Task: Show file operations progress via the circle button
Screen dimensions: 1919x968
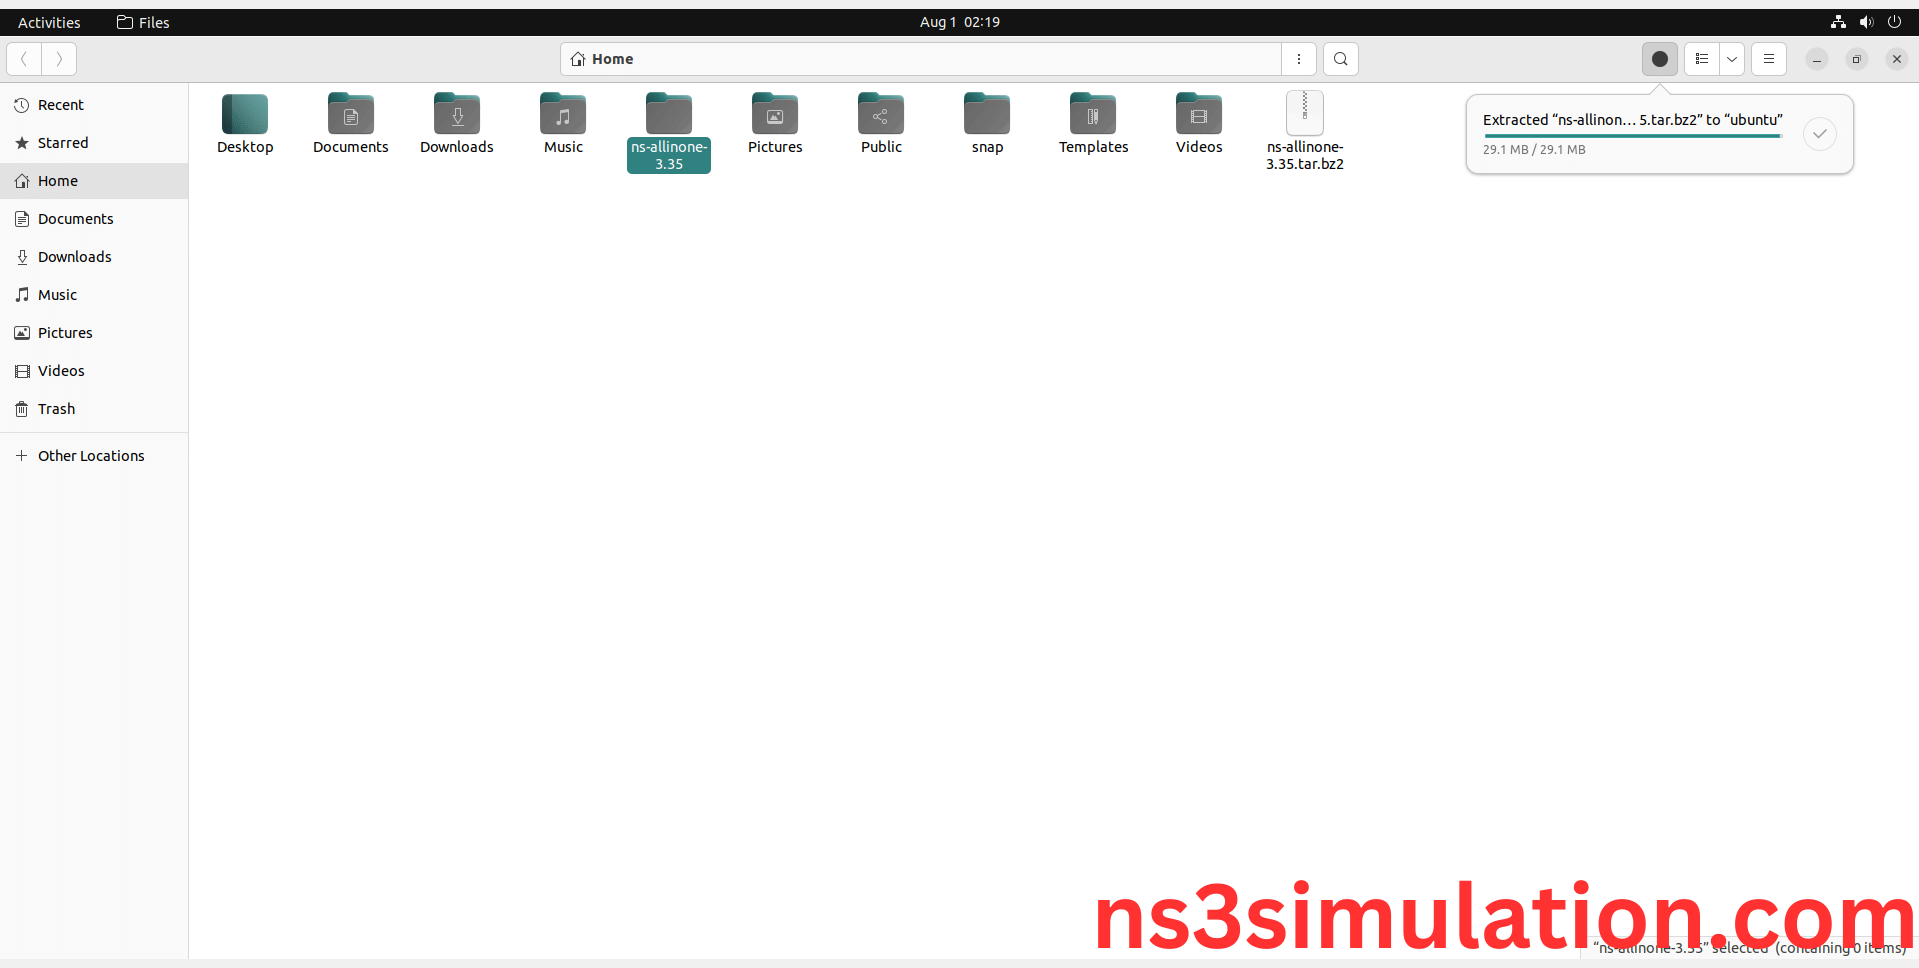Action: 1660,59
